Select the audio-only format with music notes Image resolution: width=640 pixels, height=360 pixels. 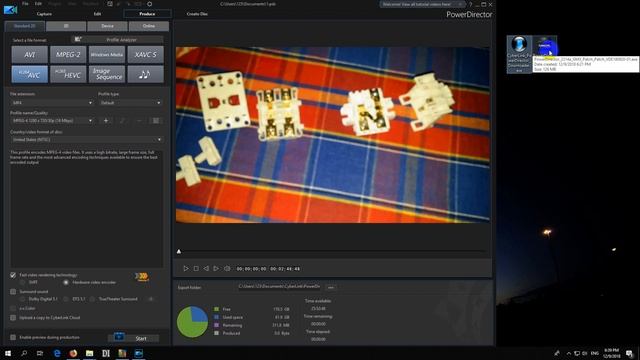(146, 74)
